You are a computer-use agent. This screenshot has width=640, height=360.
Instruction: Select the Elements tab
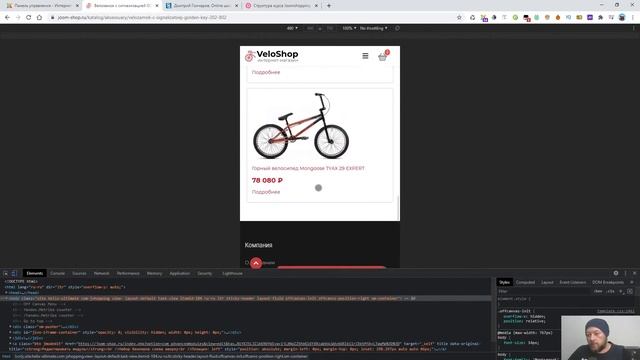click(35, 273)
